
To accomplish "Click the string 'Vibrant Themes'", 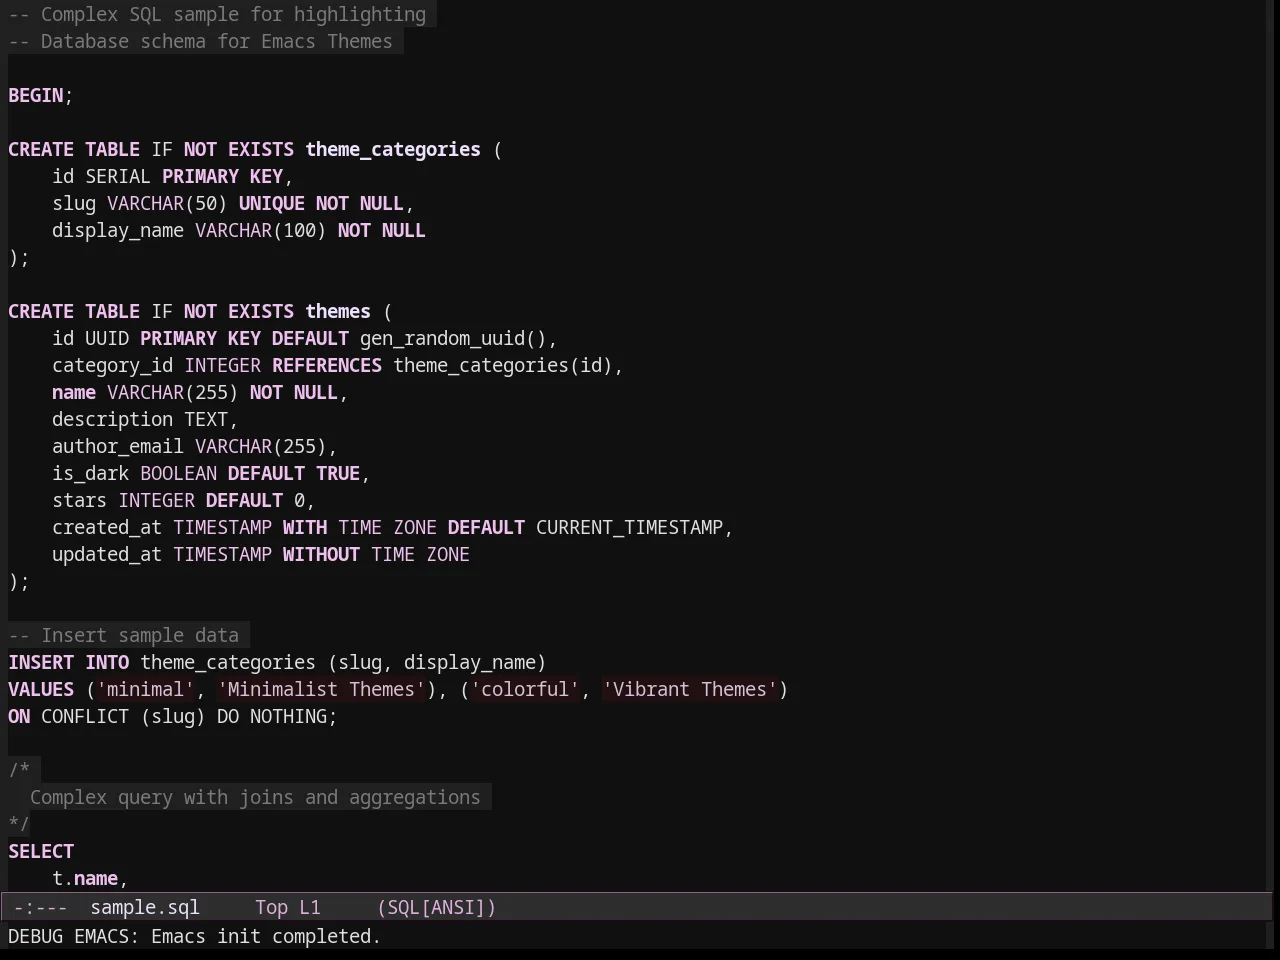I will [690, 690].
